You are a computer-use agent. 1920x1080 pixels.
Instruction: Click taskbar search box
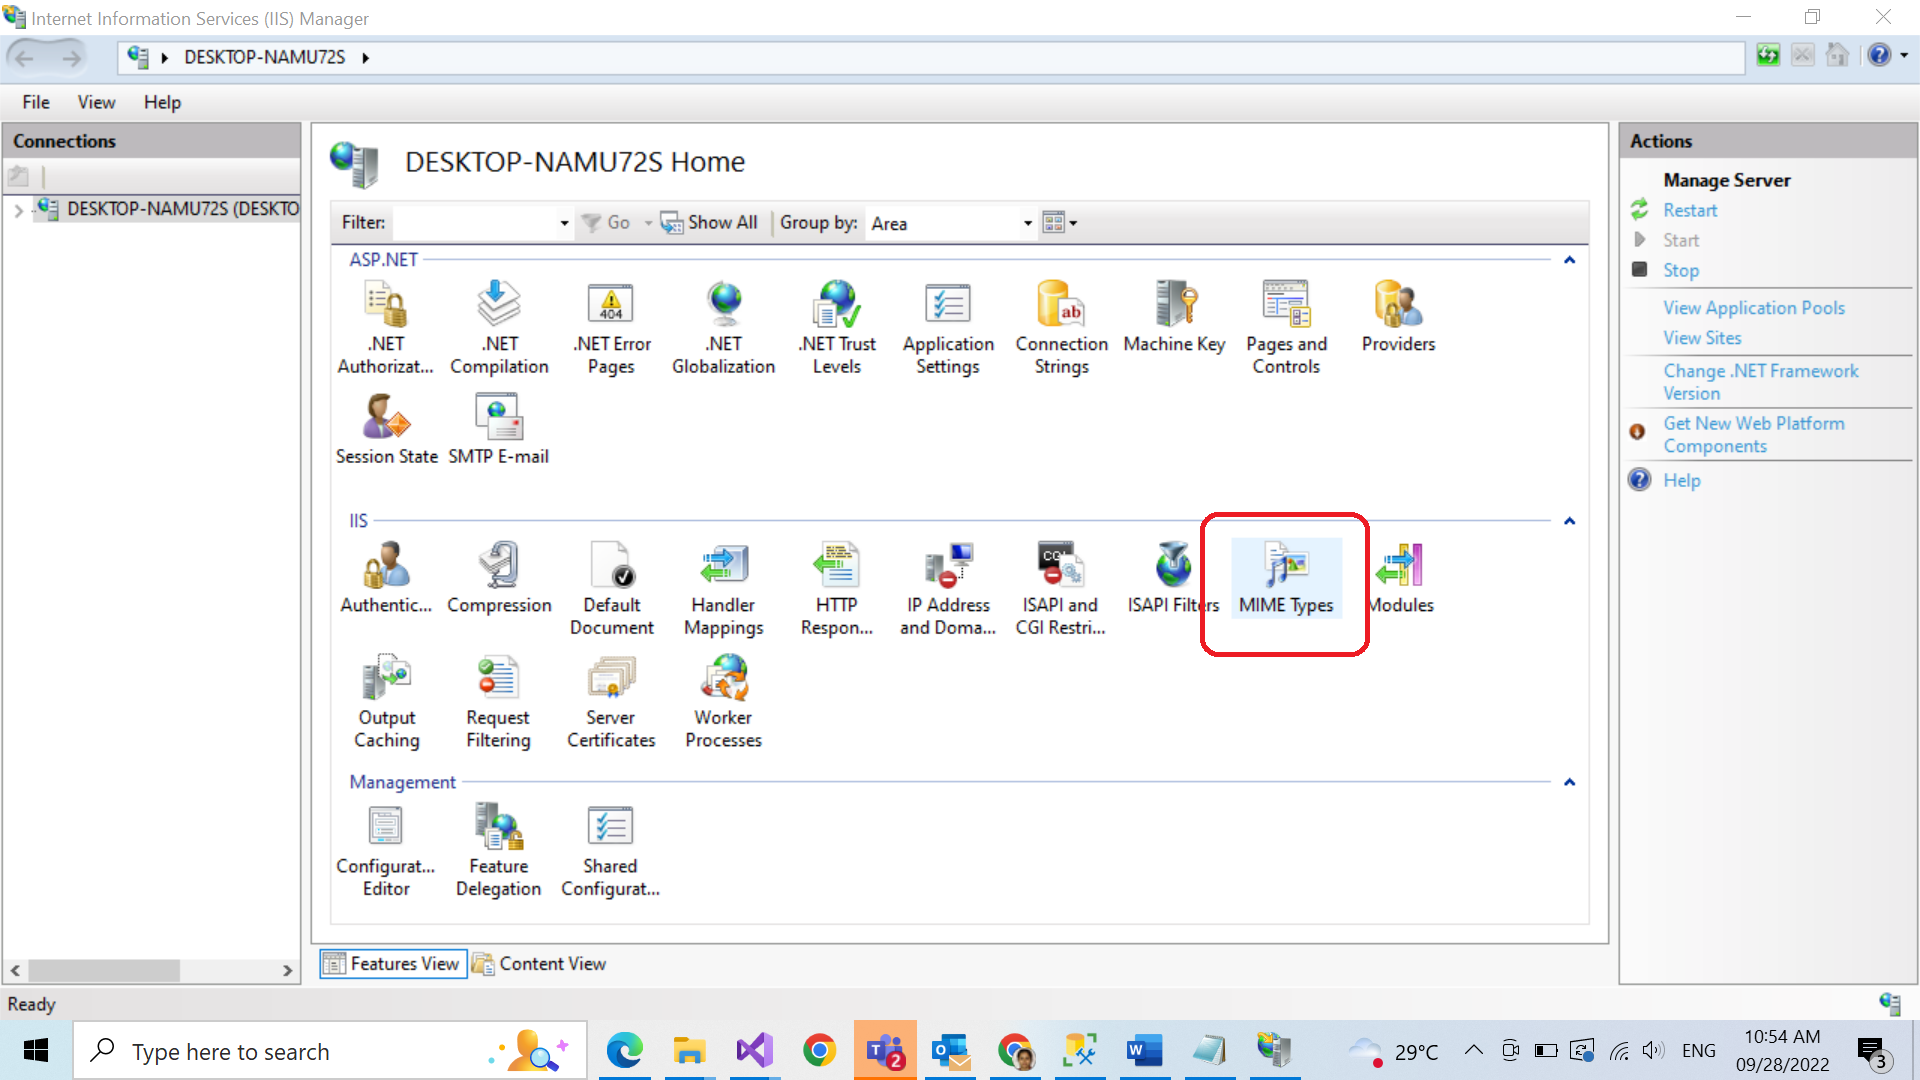[330, 1051]
